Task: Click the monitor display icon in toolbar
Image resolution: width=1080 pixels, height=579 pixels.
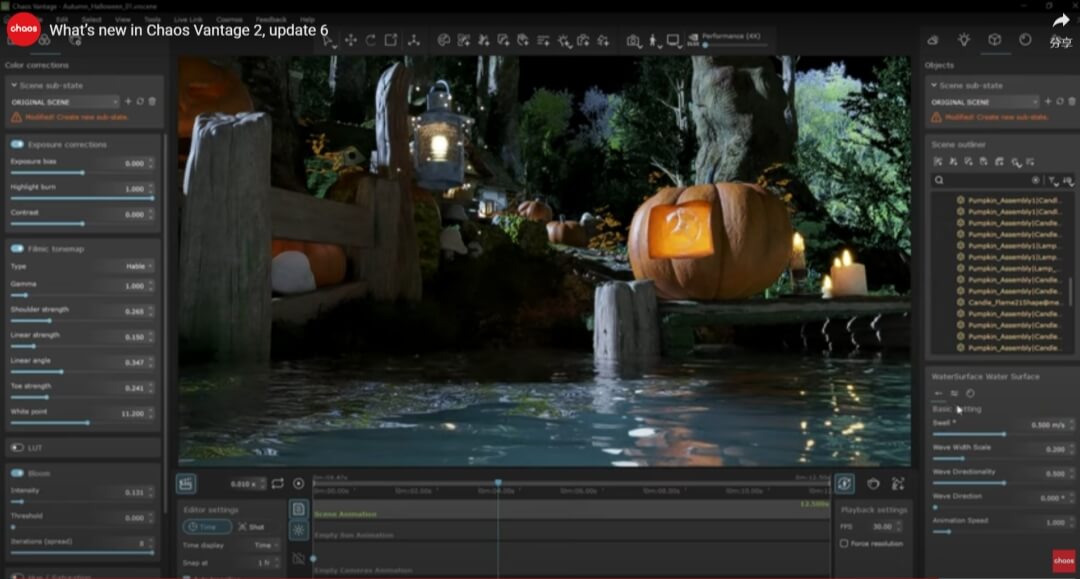Action: tap(673, 41)
